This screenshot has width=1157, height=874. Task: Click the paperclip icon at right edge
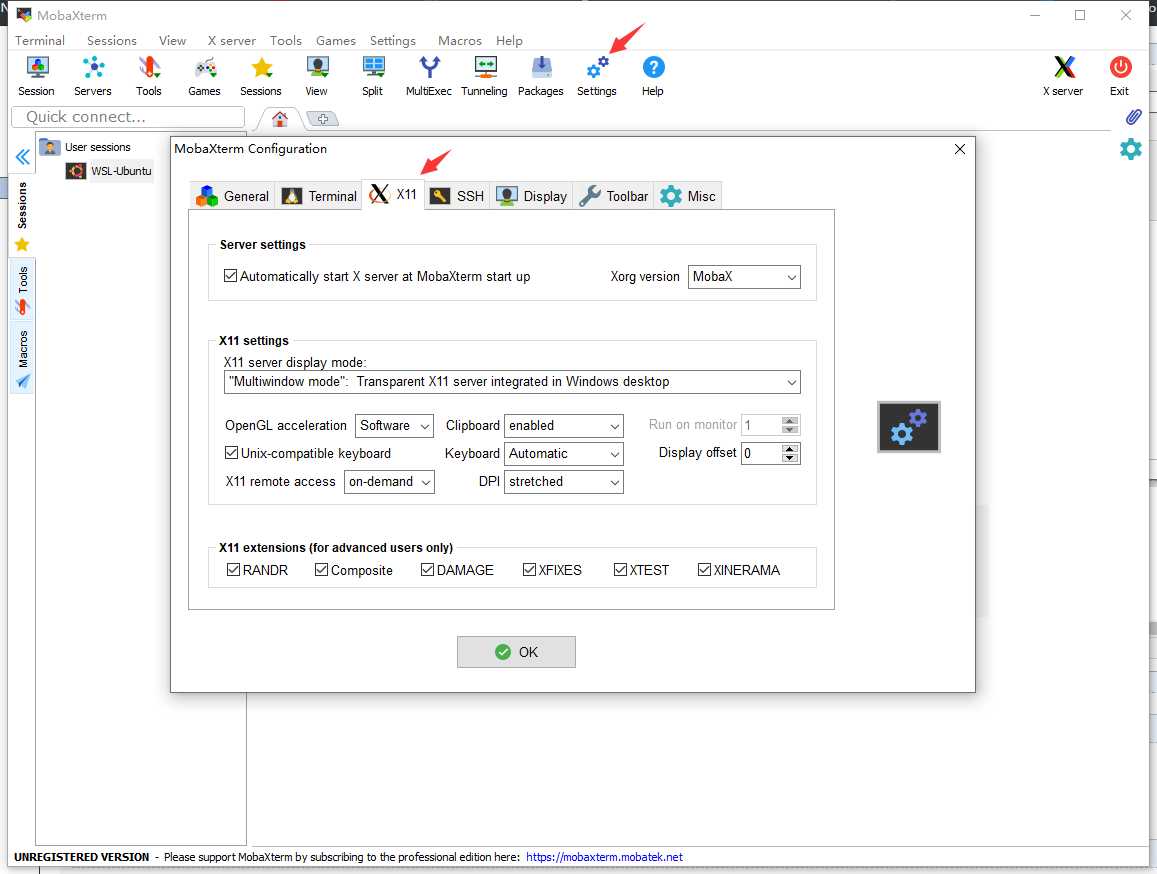point(1133,117)
